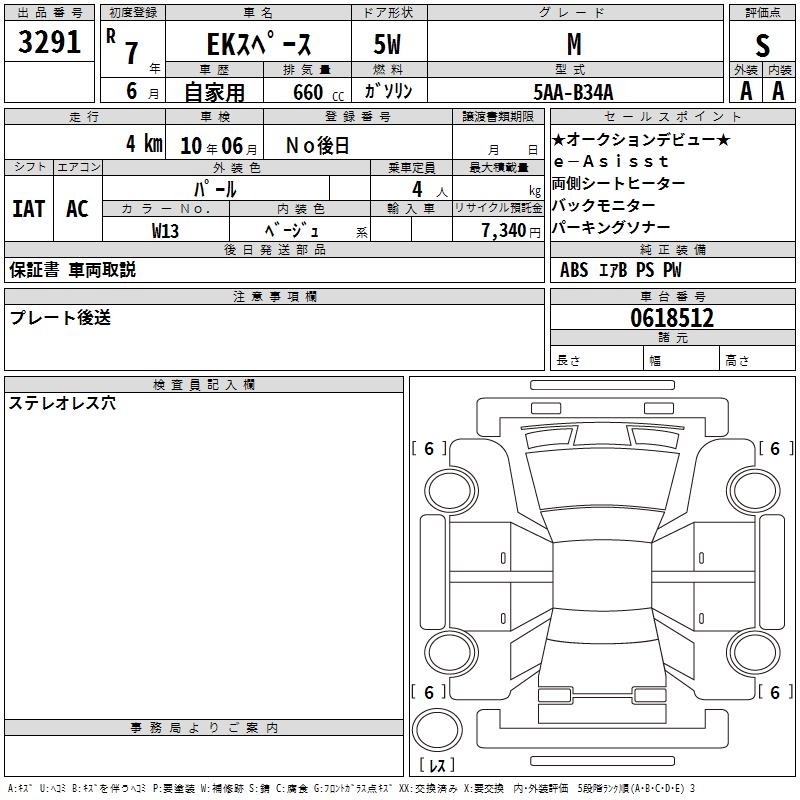Select the star before オークションデビュー

(x=559, y=139)
